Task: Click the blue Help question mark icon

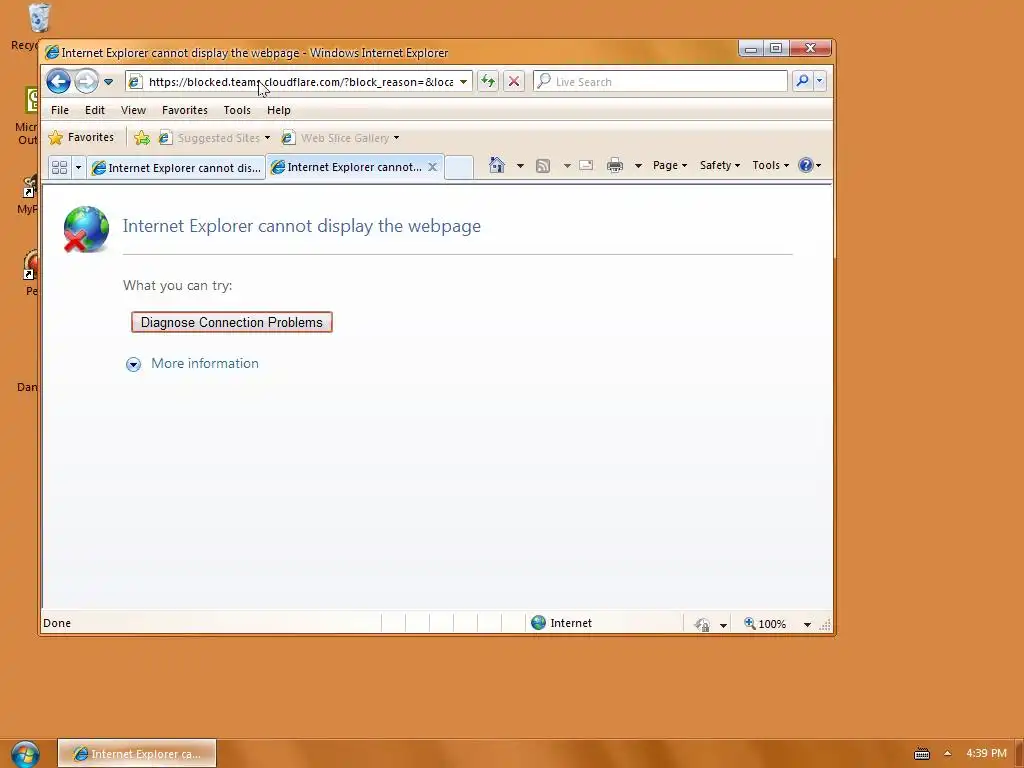Action: click(806, 165)
